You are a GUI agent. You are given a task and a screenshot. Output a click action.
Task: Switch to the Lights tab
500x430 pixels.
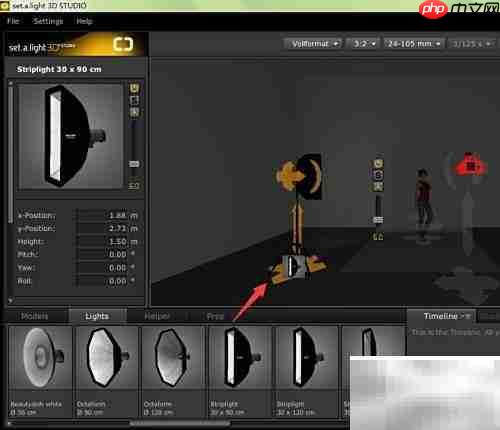97,316
